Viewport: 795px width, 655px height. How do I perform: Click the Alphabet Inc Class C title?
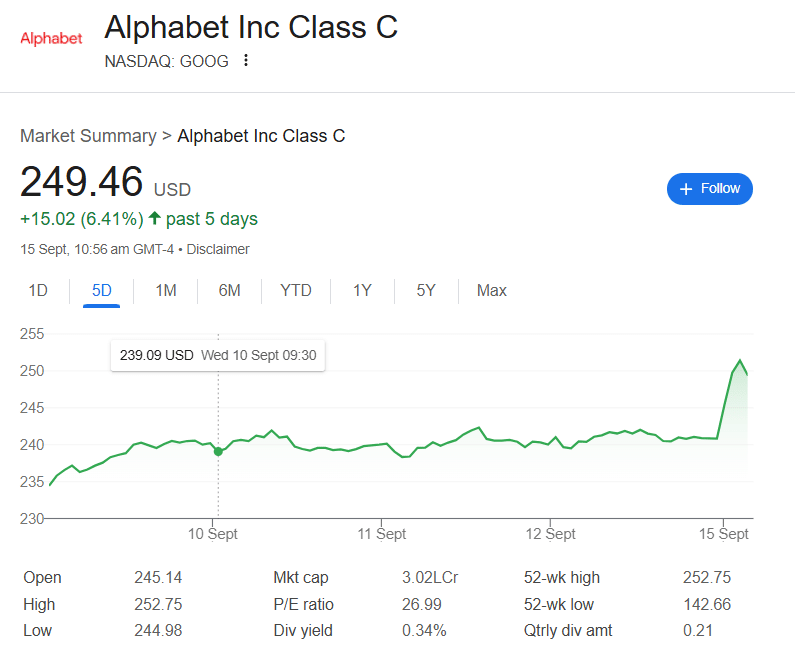click(251, 27)
